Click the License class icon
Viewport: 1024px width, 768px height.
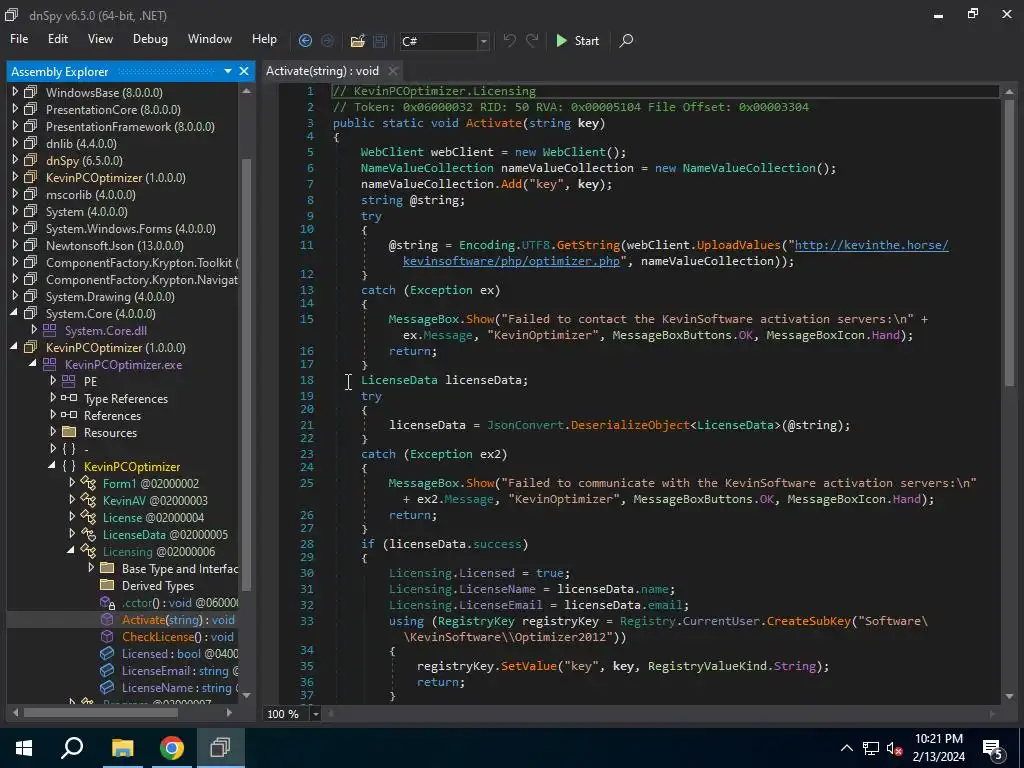click(x=88, y=517)
